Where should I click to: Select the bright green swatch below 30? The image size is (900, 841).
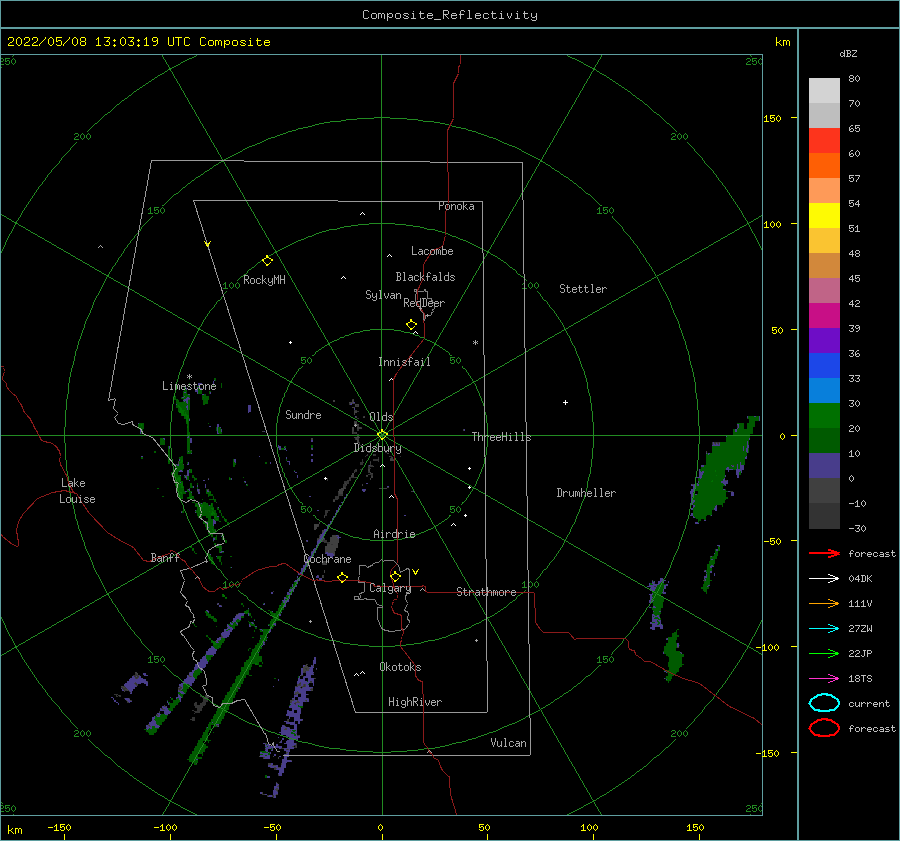pos(824,416)
